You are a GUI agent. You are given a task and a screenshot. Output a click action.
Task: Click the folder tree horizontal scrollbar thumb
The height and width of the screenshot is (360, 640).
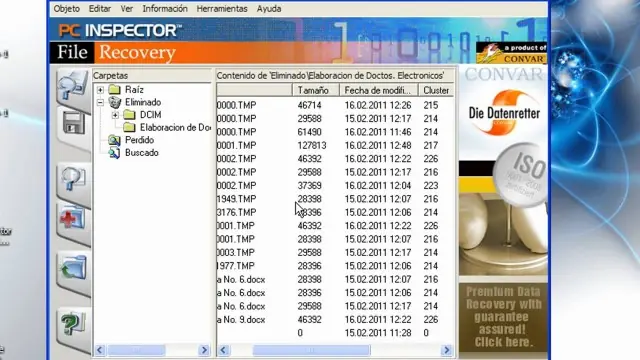tap(136, 350)
